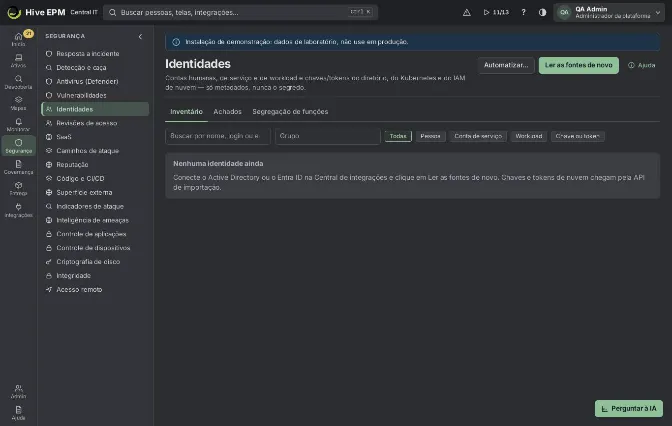Screen dimensions: 672x426
Task: Click the Perguntar à IA button
Action: [x=629, y=408]
